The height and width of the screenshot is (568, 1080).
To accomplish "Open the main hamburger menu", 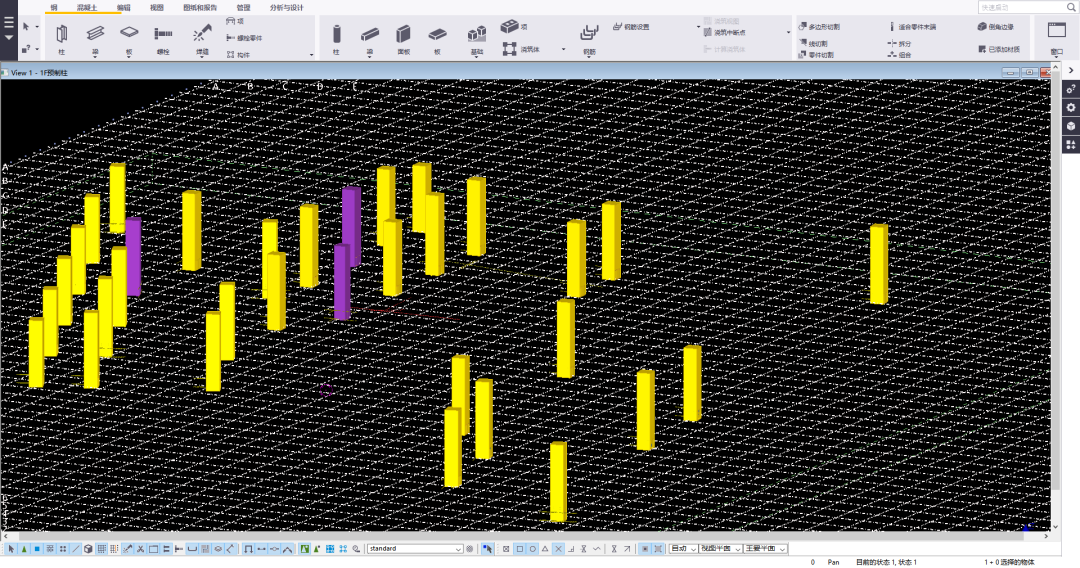I will tap(9, 22).
